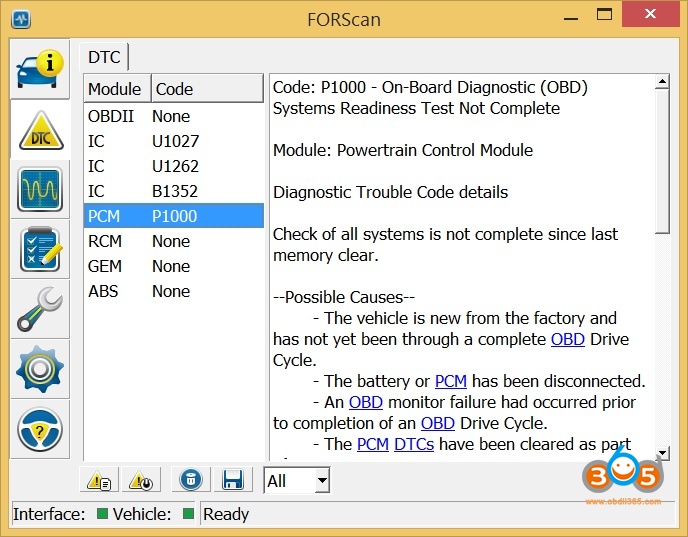Click the scrollbar up arrow

click(662, 82)
